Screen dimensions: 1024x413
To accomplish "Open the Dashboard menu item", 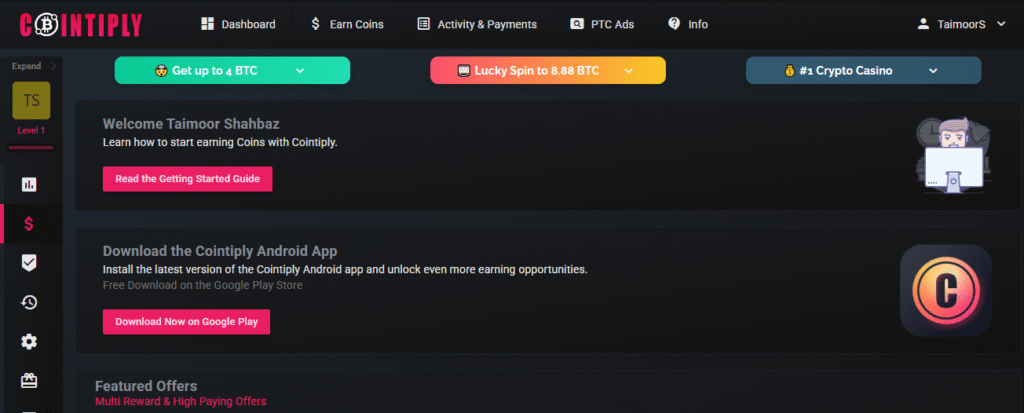I will [238, 24].
